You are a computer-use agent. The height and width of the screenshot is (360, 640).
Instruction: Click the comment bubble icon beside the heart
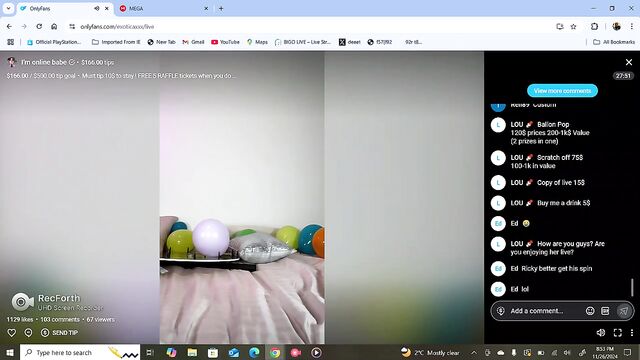click(28, 333)
